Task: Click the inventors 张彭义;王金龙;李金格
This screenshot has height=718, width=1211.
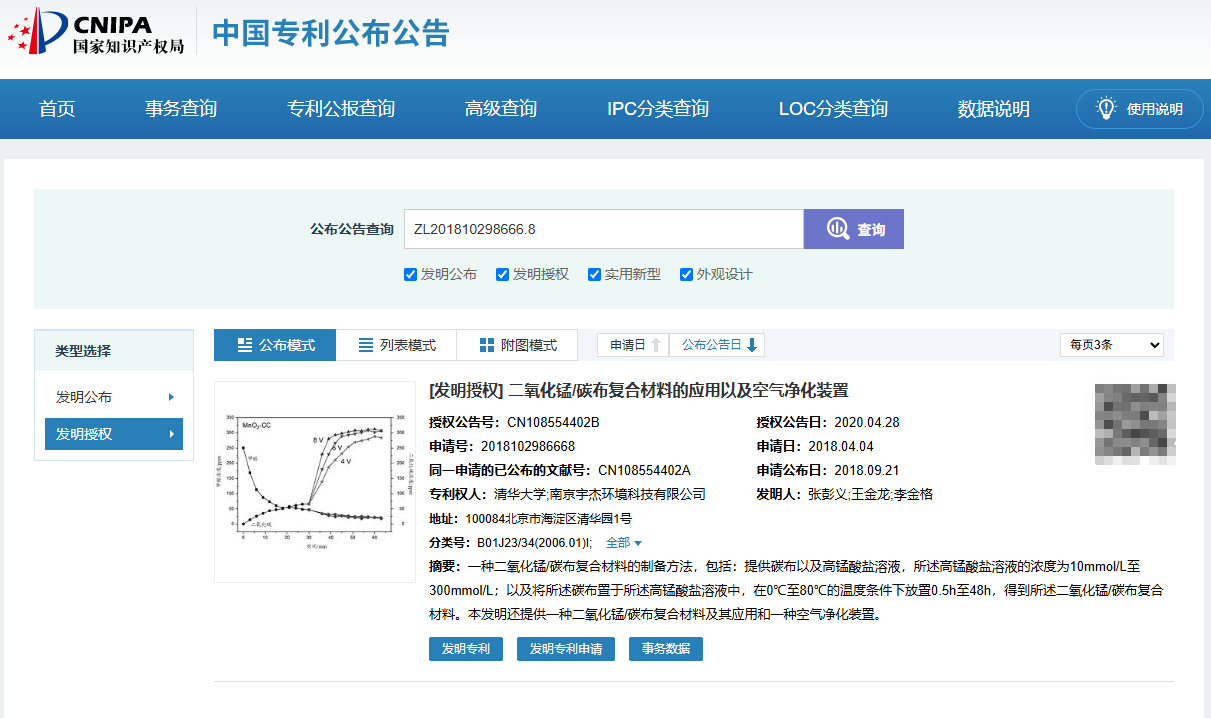Action: click(871, 494)
